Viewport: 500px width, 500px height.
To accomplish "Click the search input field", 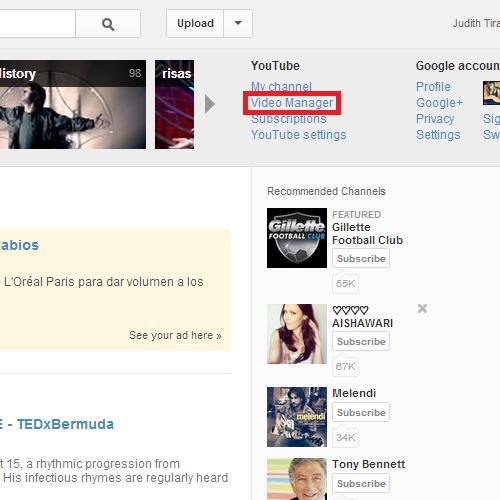I will [37, 23].
